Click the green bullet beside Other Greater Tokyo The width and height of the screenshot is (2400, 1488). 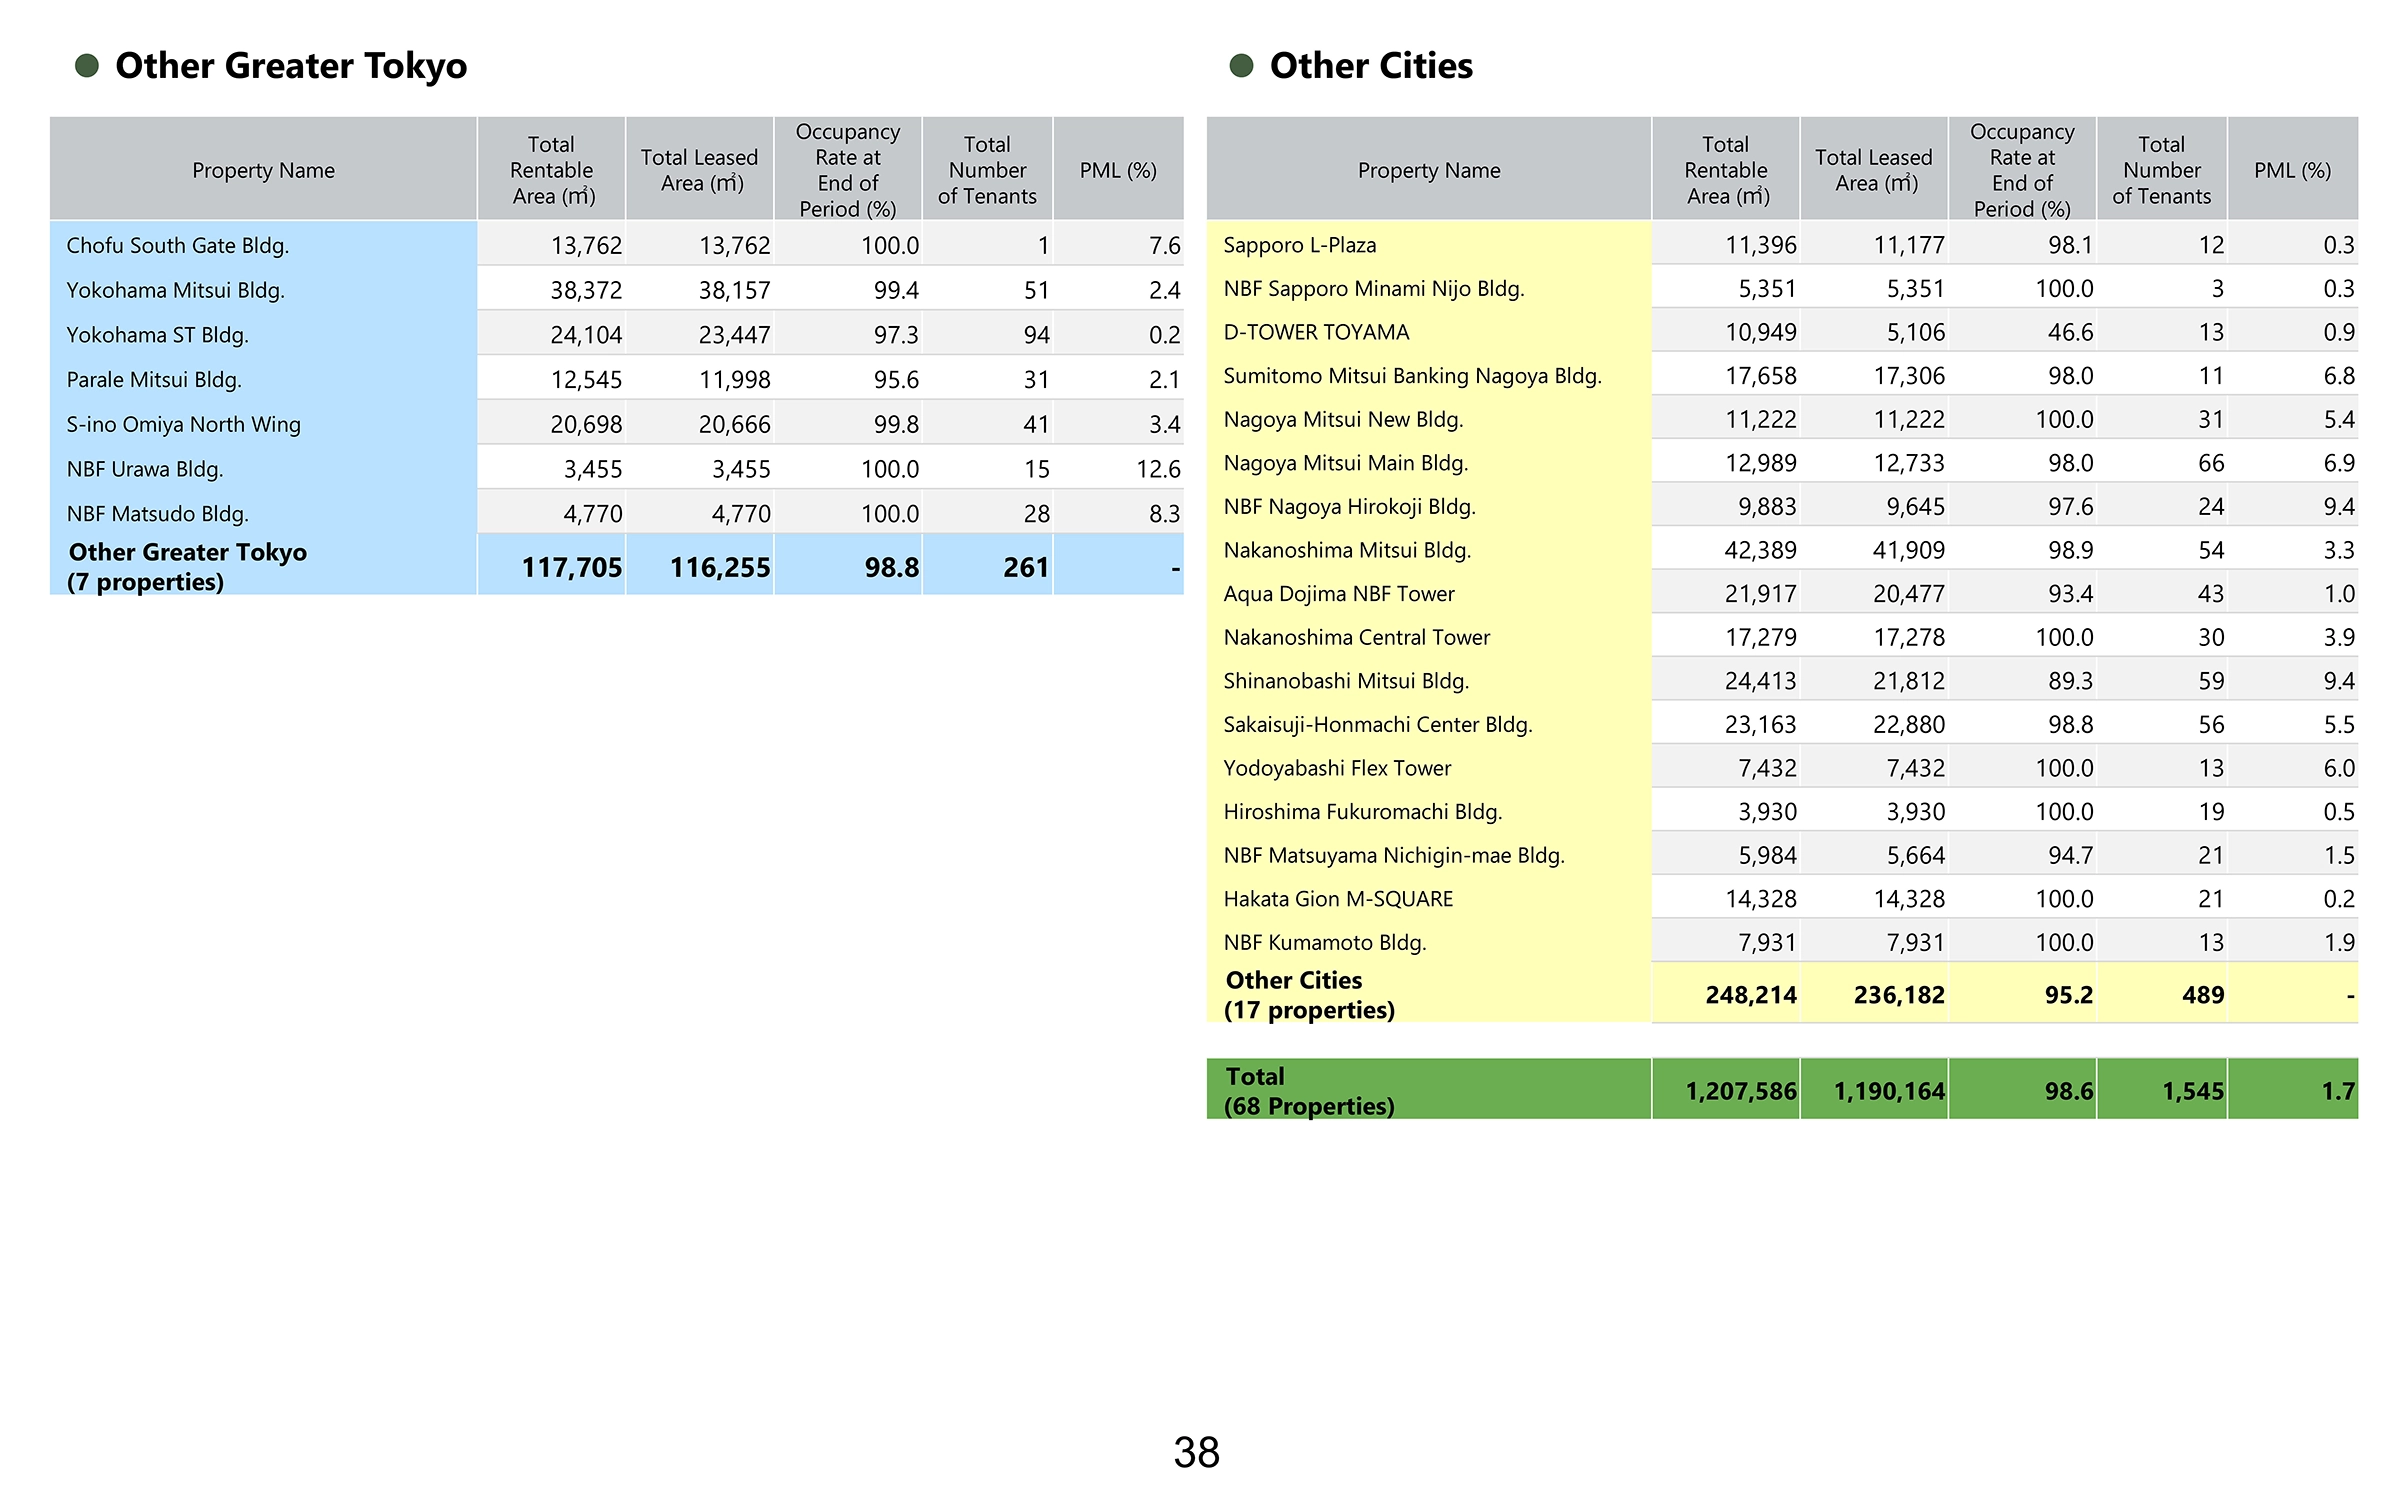[x=87, y=66]
